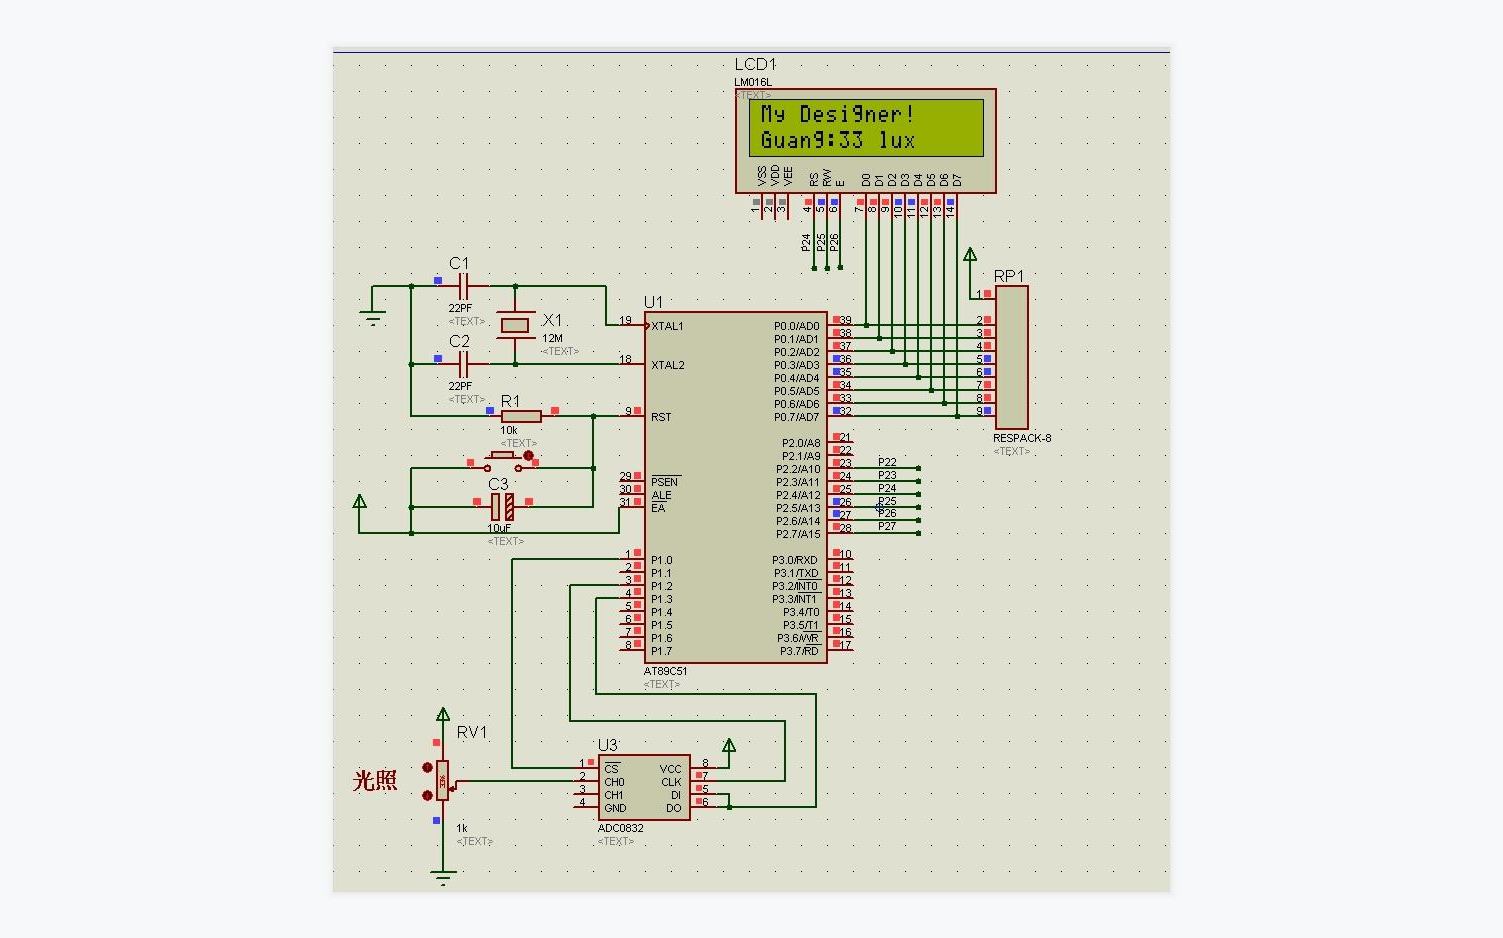This screenshot has width=1503, height=938.
Task: Select the power arrow left of C3
Action: (360, 500)
